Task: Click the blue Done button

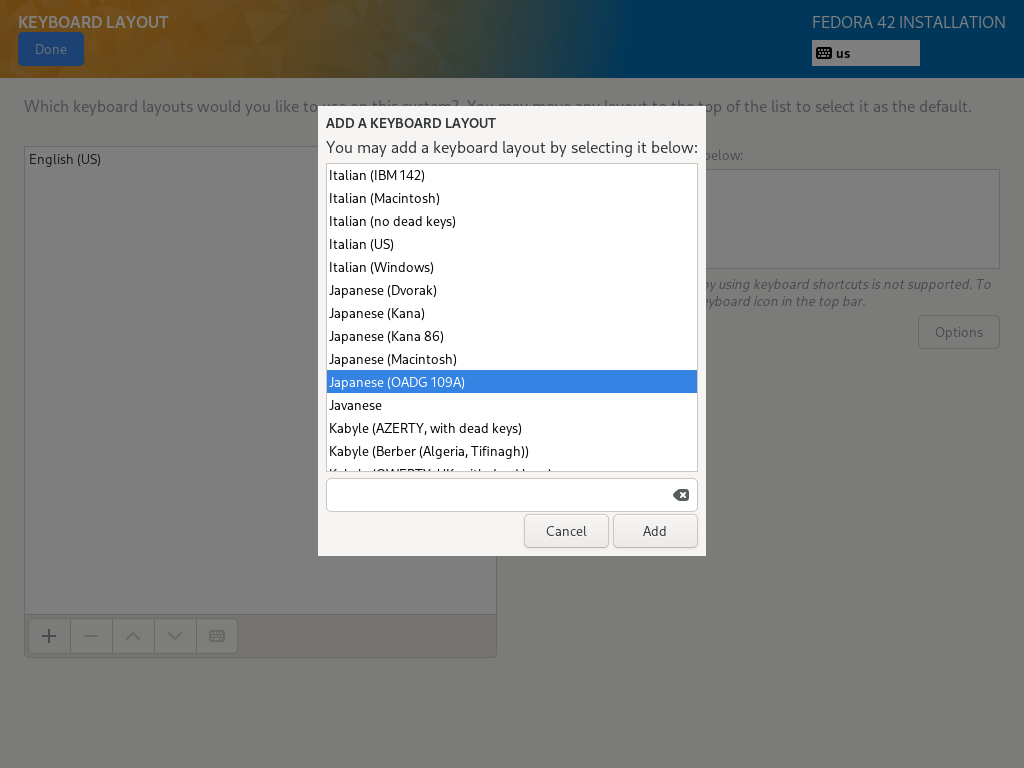Action: point(51,50)
